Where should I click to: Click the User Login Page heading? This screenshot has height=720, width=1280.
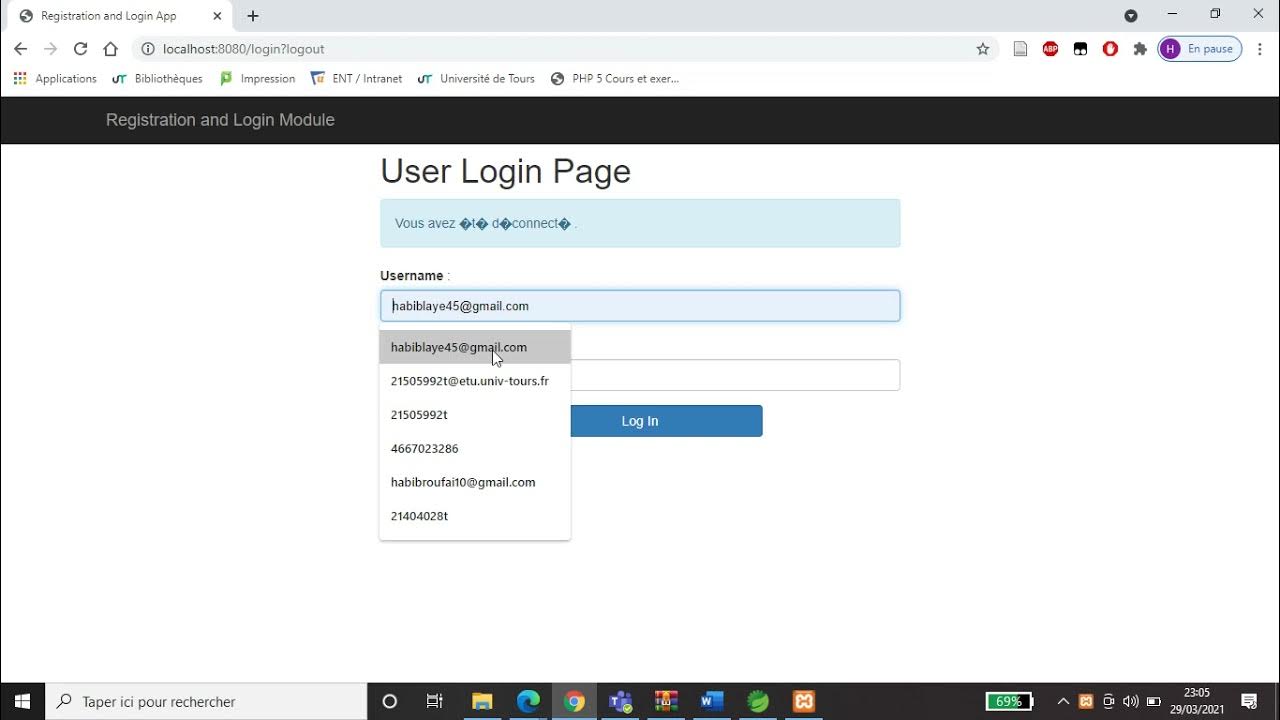click(506, 172)
